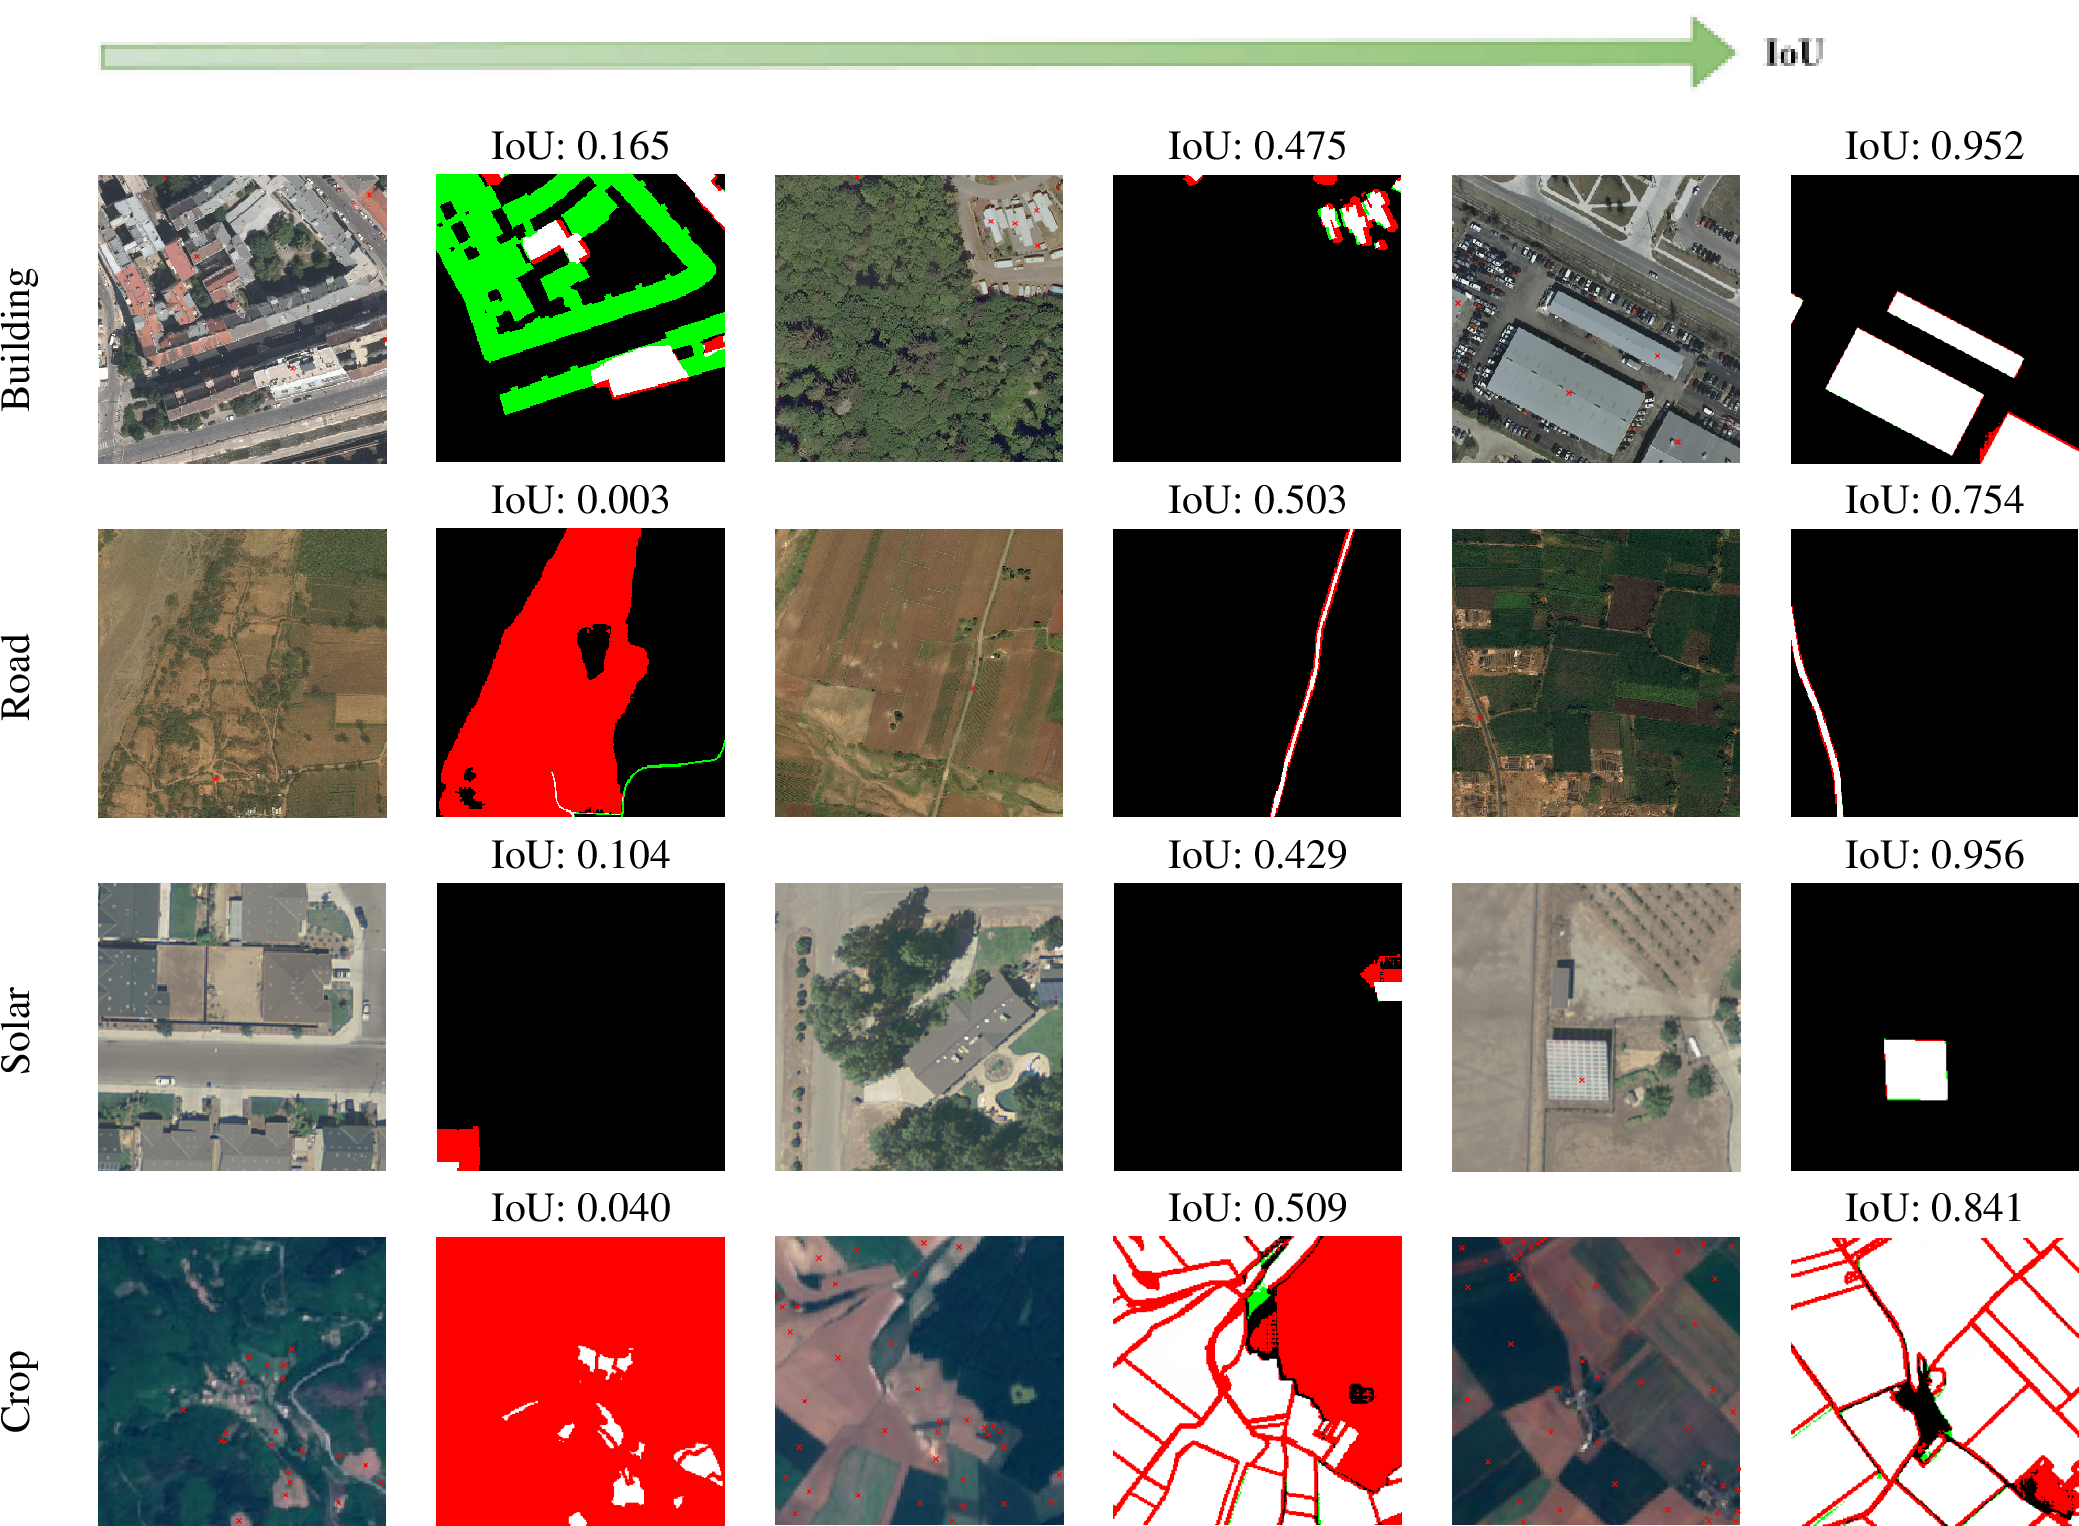Viewport: 2079px width, 1526px height.
Task: Click the Building warehouse and parking lot image
Action: (1596, 319)
